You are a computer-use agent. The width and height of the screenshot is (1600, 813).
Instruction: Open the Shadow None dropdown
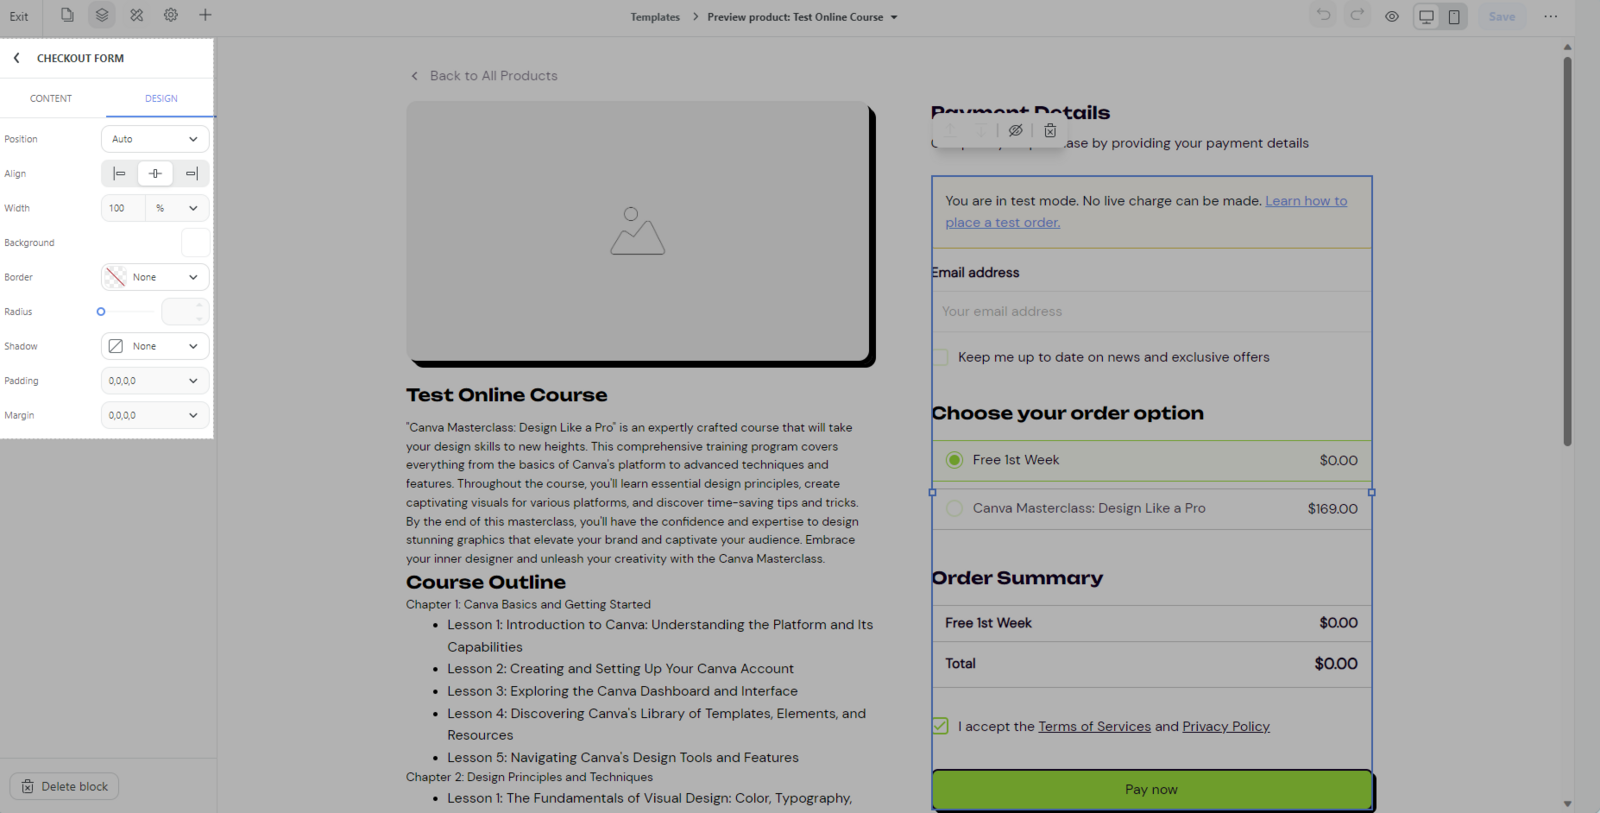155,346
